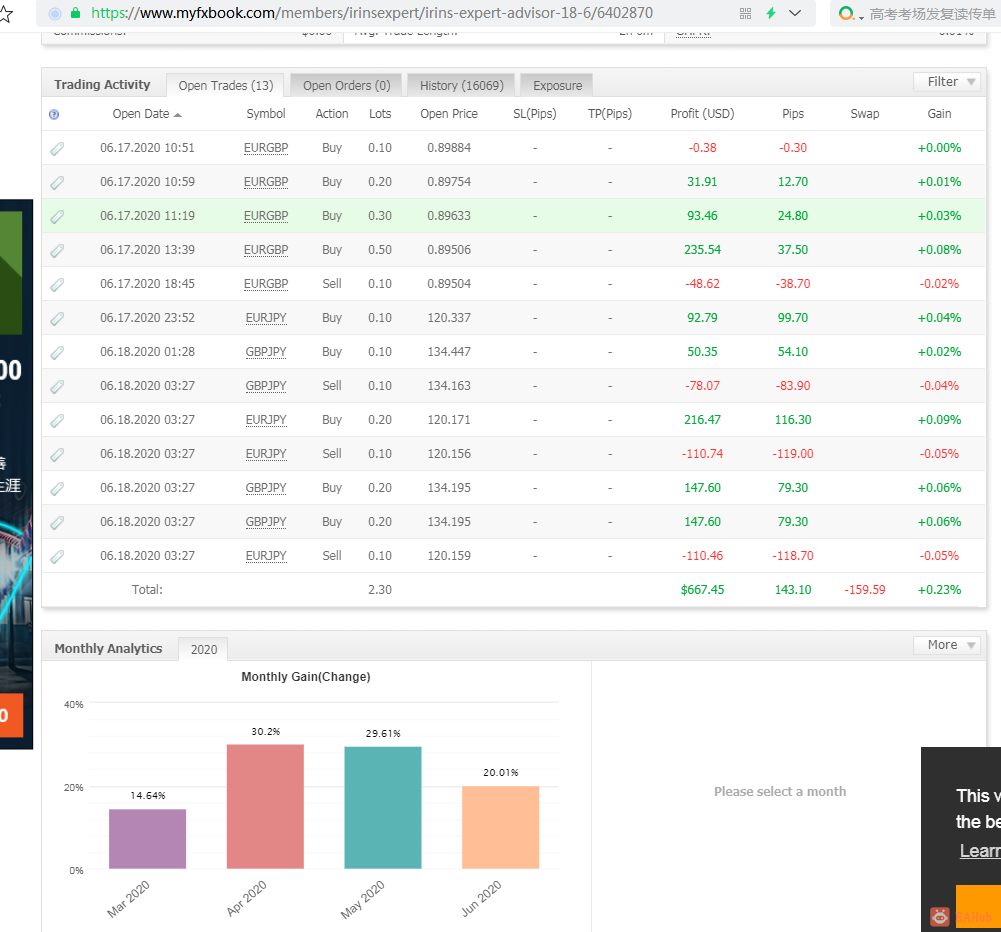Click the bookmark star icon

point(5,13)
